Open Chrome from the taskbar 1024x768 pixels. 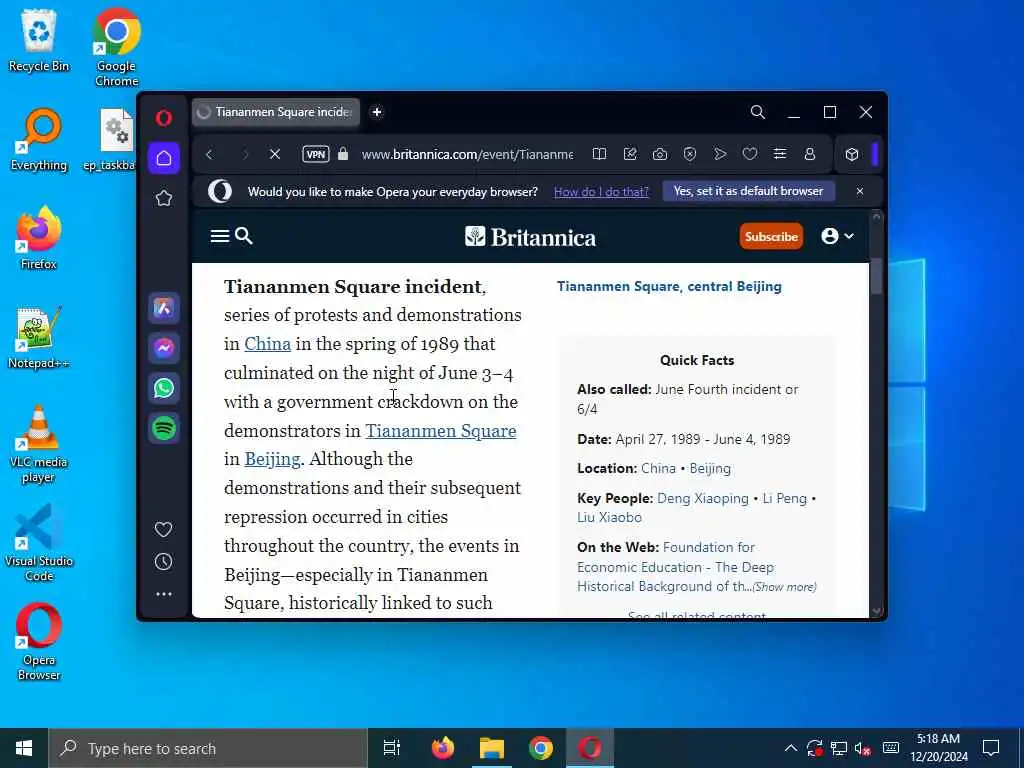tap(541, 748)
